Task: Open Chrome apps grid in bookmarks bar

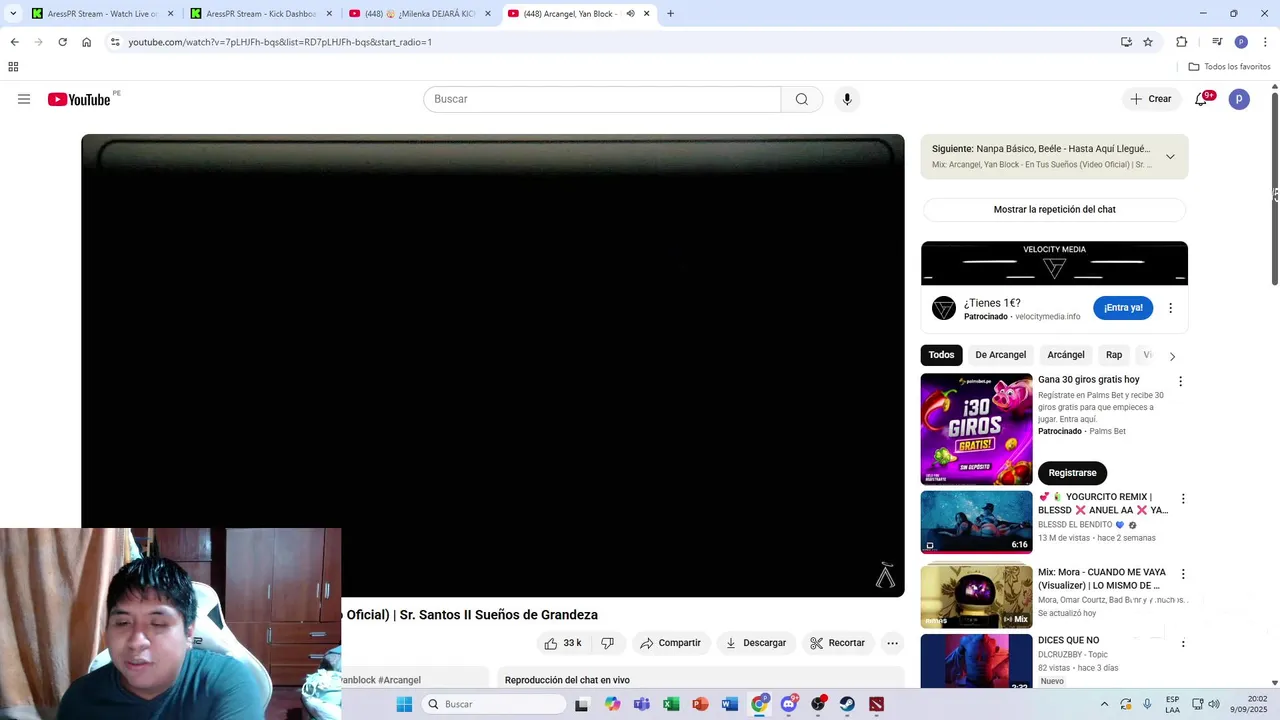Action: [x=13, y=67]
